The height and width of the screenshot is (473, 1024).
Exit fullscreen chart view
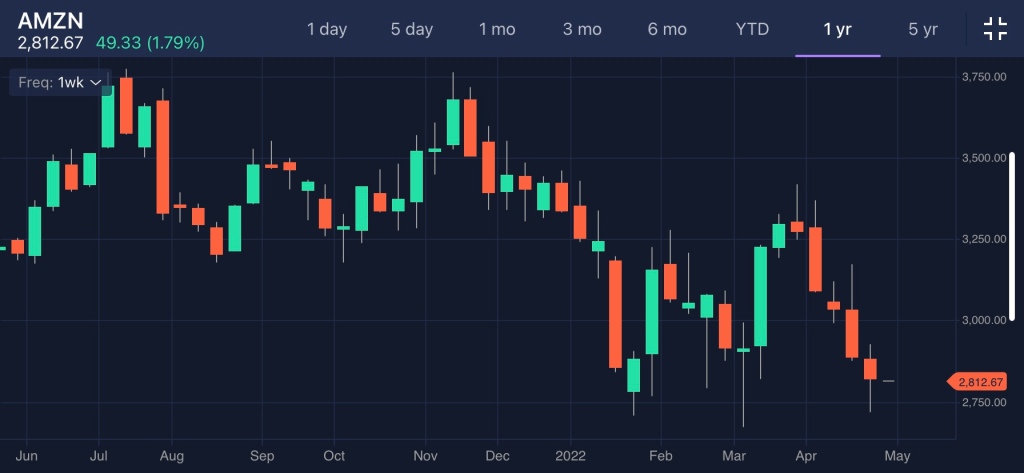coord(995,29)
